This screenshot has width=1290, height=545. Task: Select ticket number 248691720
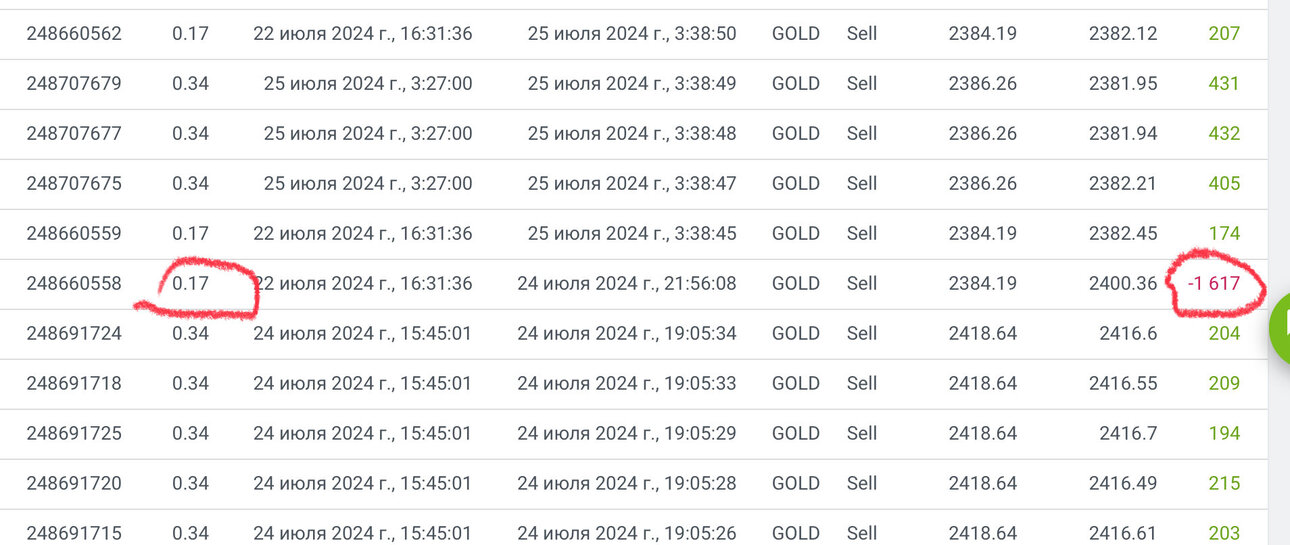74,483
